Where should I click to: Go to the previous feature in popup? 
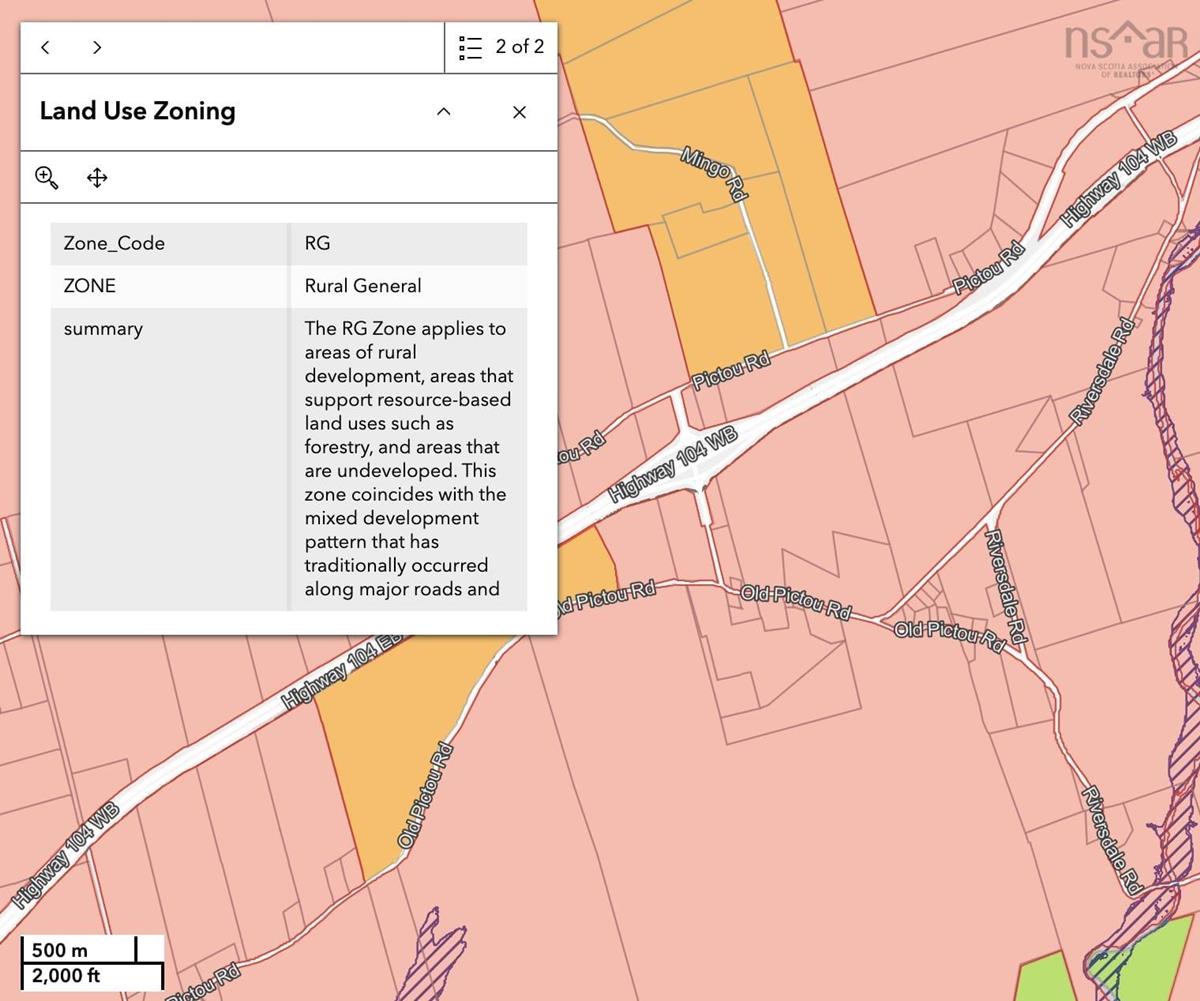[46, 47]
